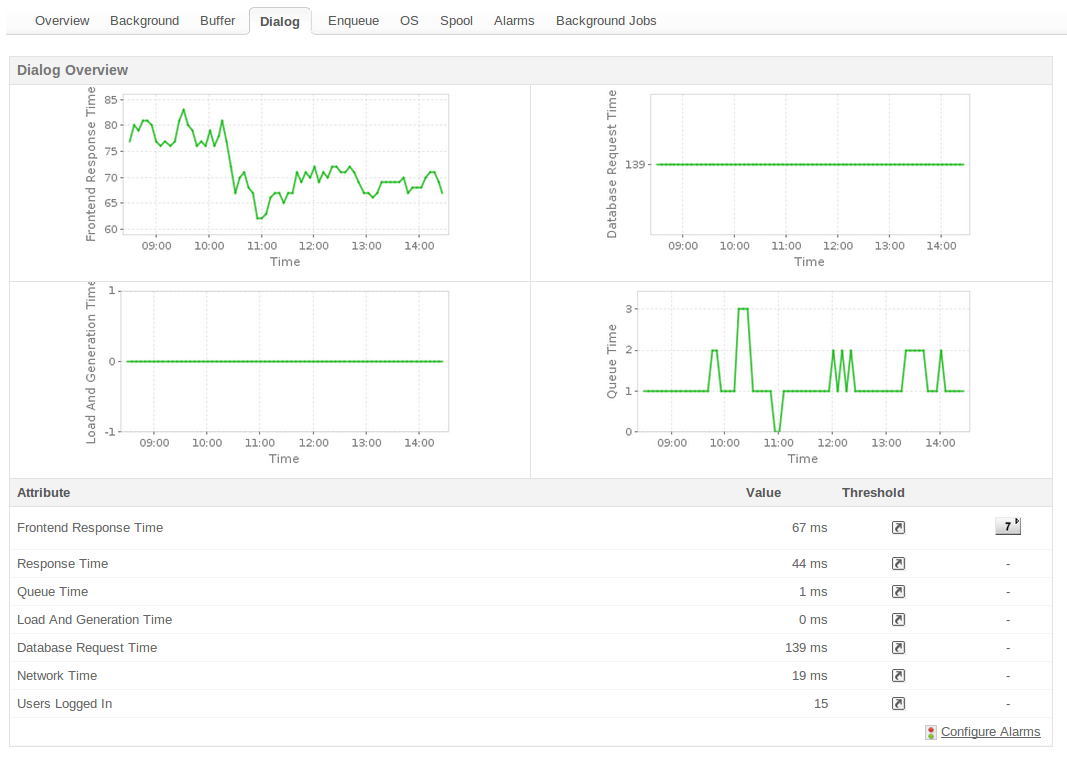
Task: View the Alarms tab
Action: coord(514,20)
